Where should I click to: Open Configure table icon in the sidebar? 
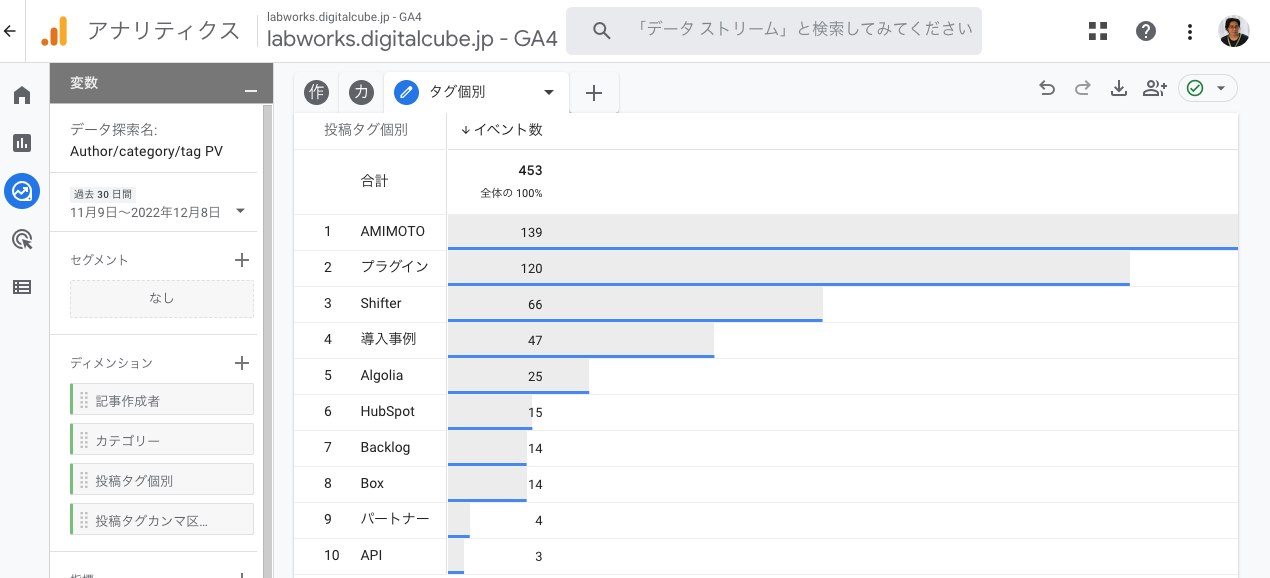click(x=22, y=287)
